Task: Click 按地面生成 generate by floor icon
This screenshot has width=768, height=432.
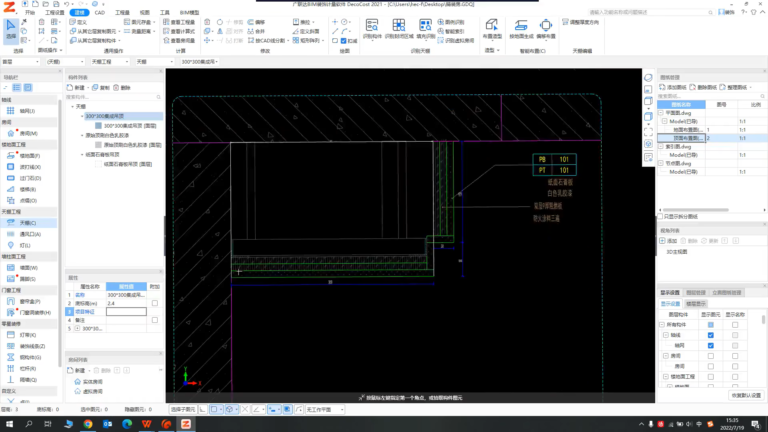Action: (521, 29)
